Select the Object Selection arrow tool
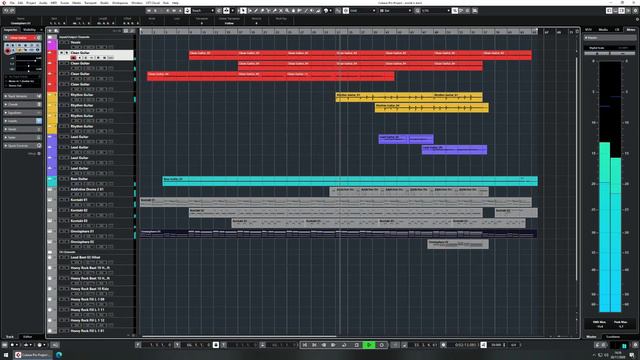 243,11
